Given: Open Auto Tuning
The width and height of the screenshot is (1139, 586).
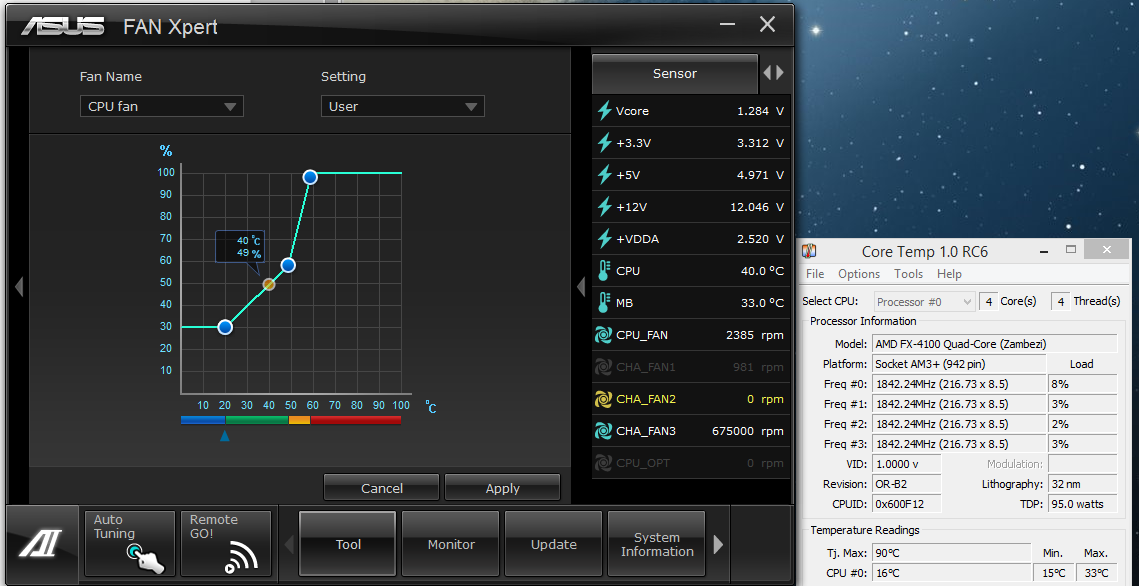Looking at the screenshot, I should coord(130,543).
